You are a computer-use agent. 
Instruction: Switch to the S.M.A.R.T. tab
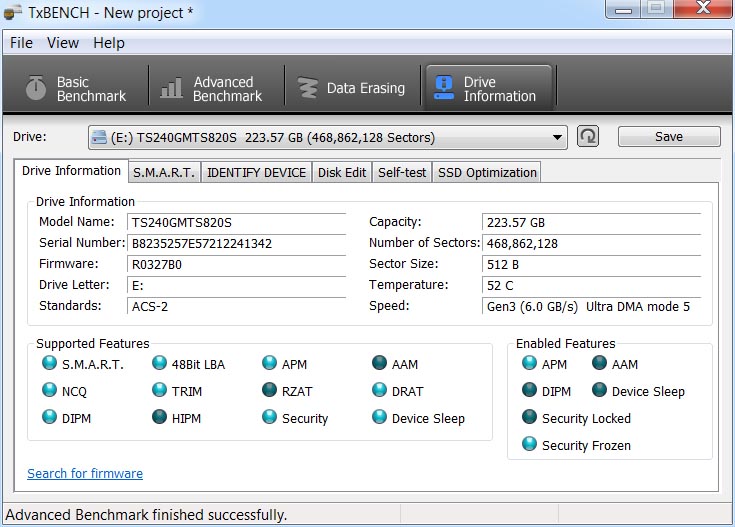pos(164,173)
